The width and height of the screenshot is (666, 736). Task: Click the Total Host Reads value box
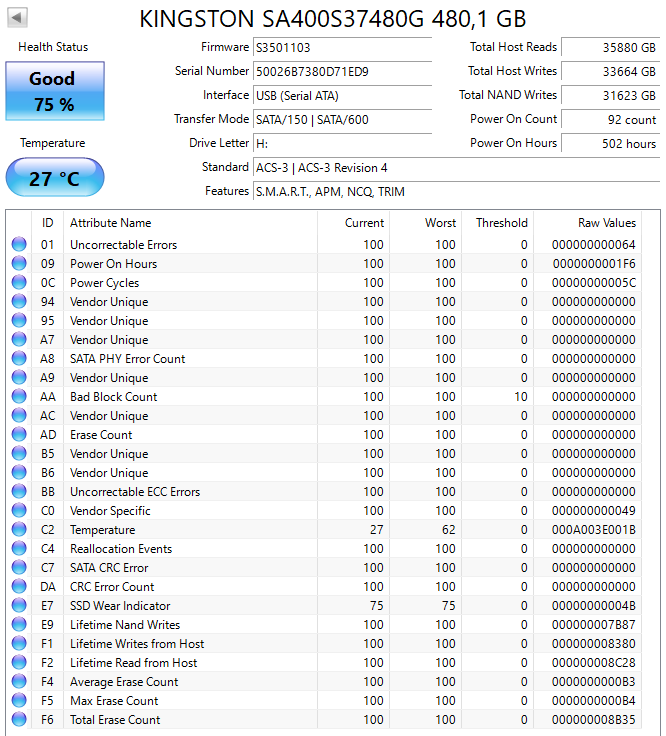(609, 48)
